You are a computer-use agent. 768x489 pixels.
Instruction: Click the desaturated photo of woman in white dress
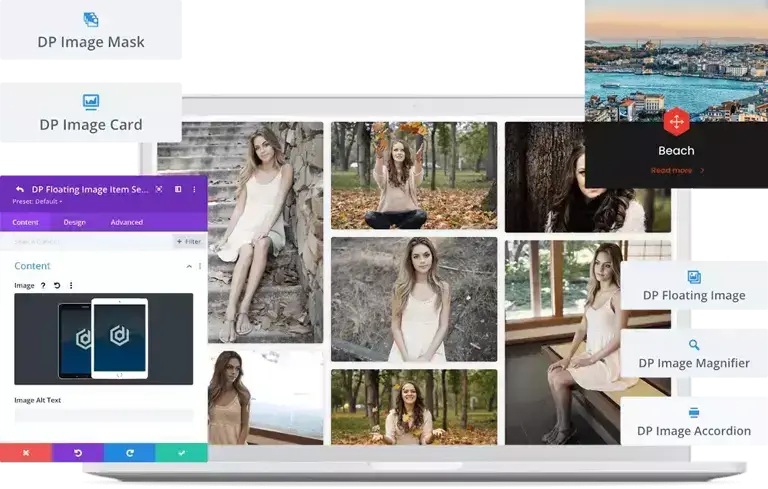point(414,299)
